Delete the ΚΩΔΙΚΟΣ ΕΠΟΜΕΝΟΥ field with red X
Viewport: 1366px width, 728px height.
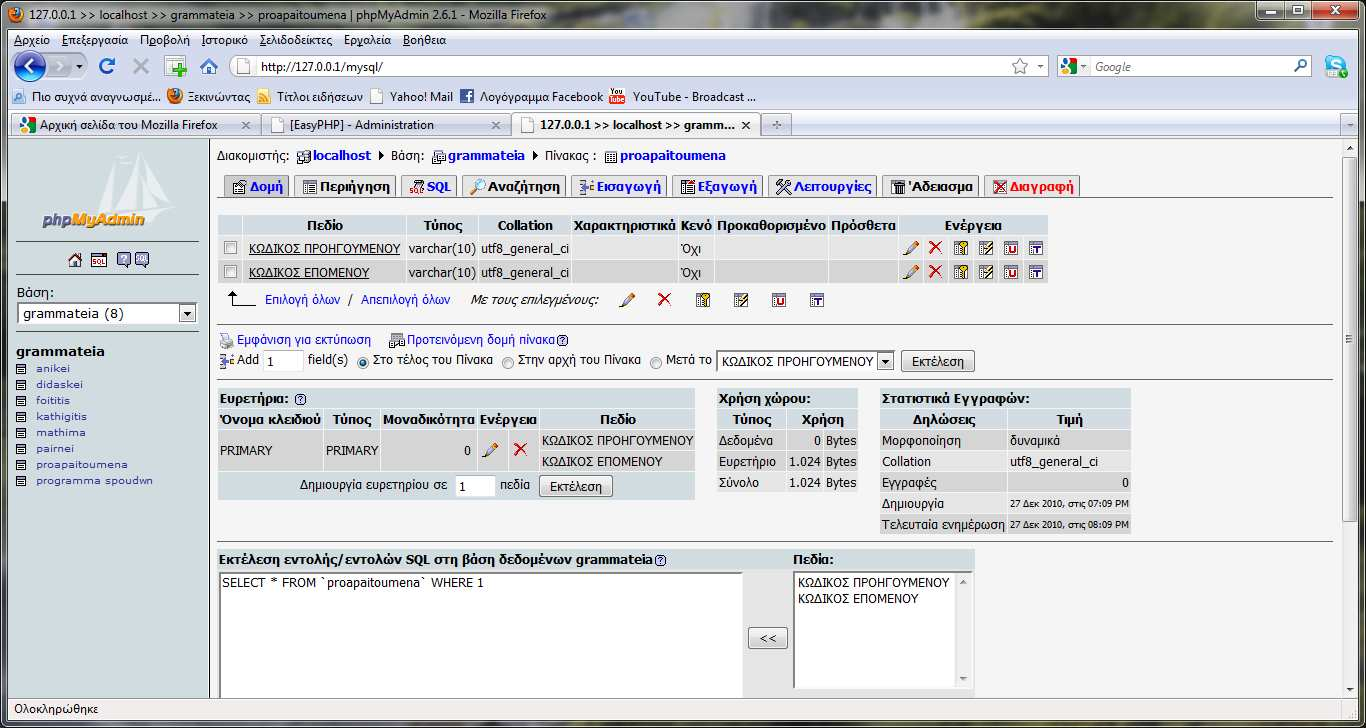pos(935,272)
